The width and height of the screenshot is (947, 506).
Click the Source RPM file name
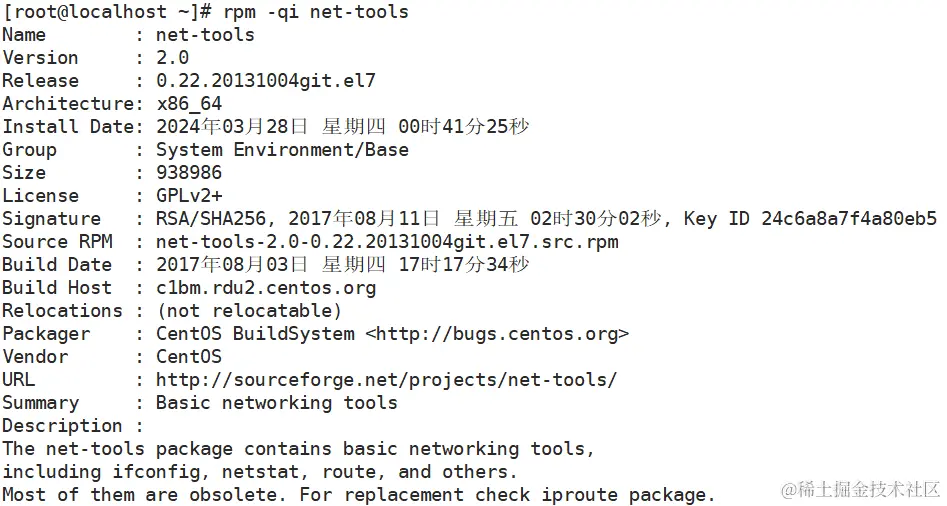point(387,242)
